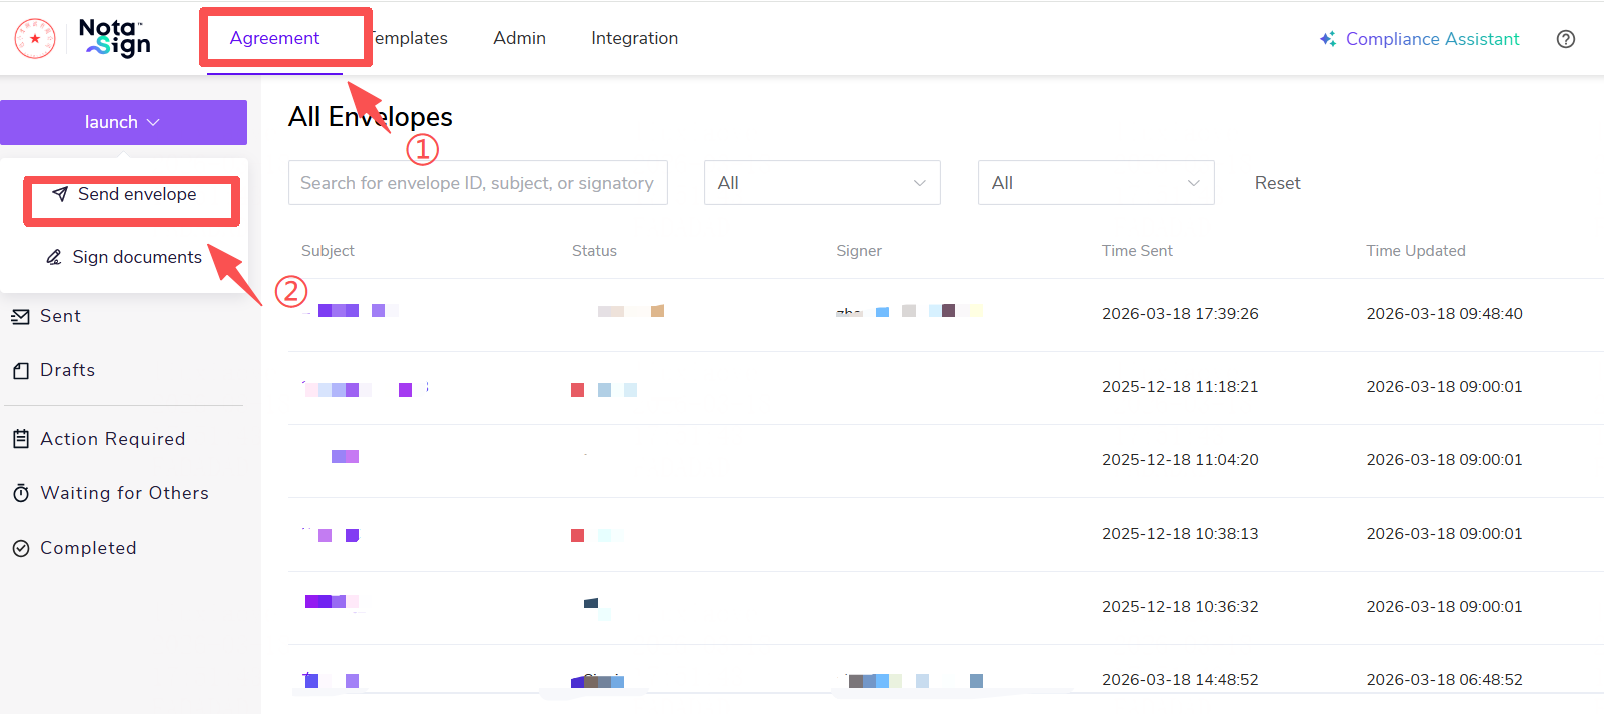Choose Send envelope from launch menu
Image resolution: width=1604 pixels, height=714 pixels.
136,195
